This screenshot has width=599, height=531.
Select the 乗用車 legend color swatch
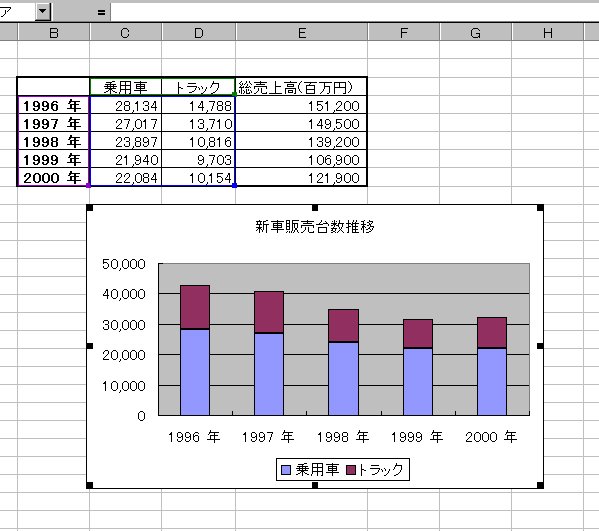(x=286, y=470)
